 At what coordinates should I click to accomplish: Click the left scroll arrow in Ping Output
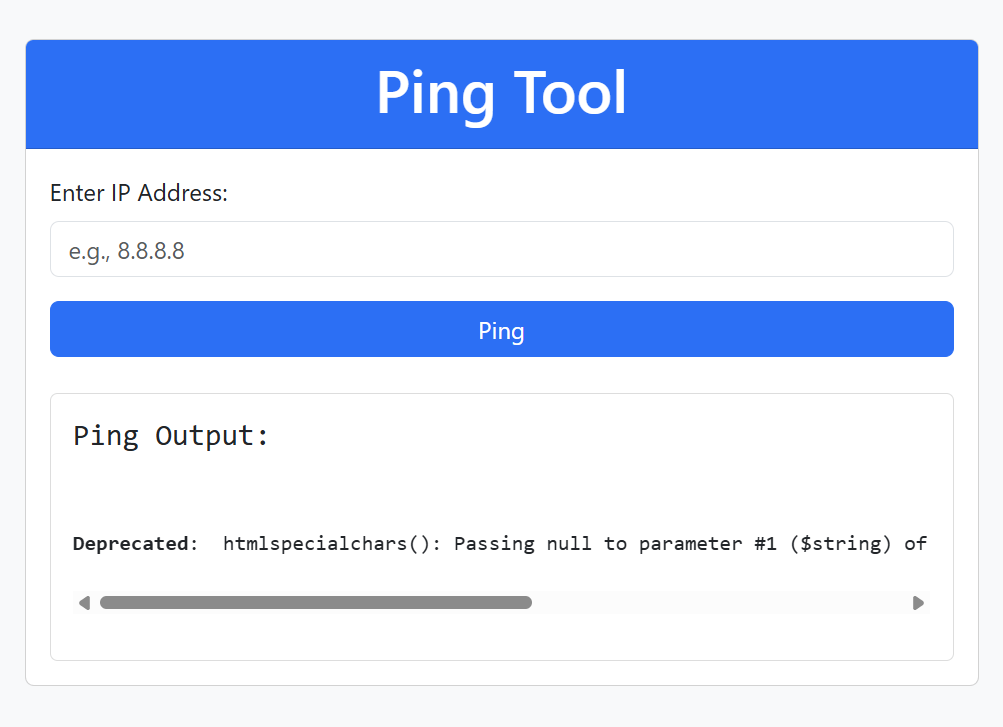84,603
